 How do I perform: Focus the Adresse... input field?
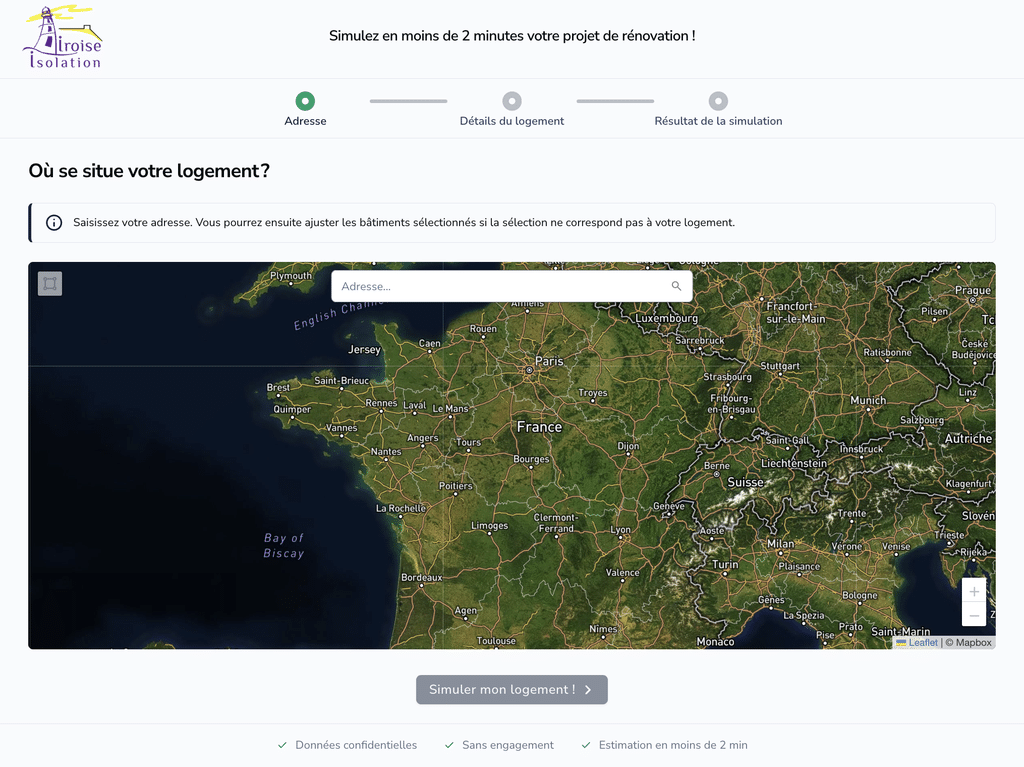pos(512,286)
